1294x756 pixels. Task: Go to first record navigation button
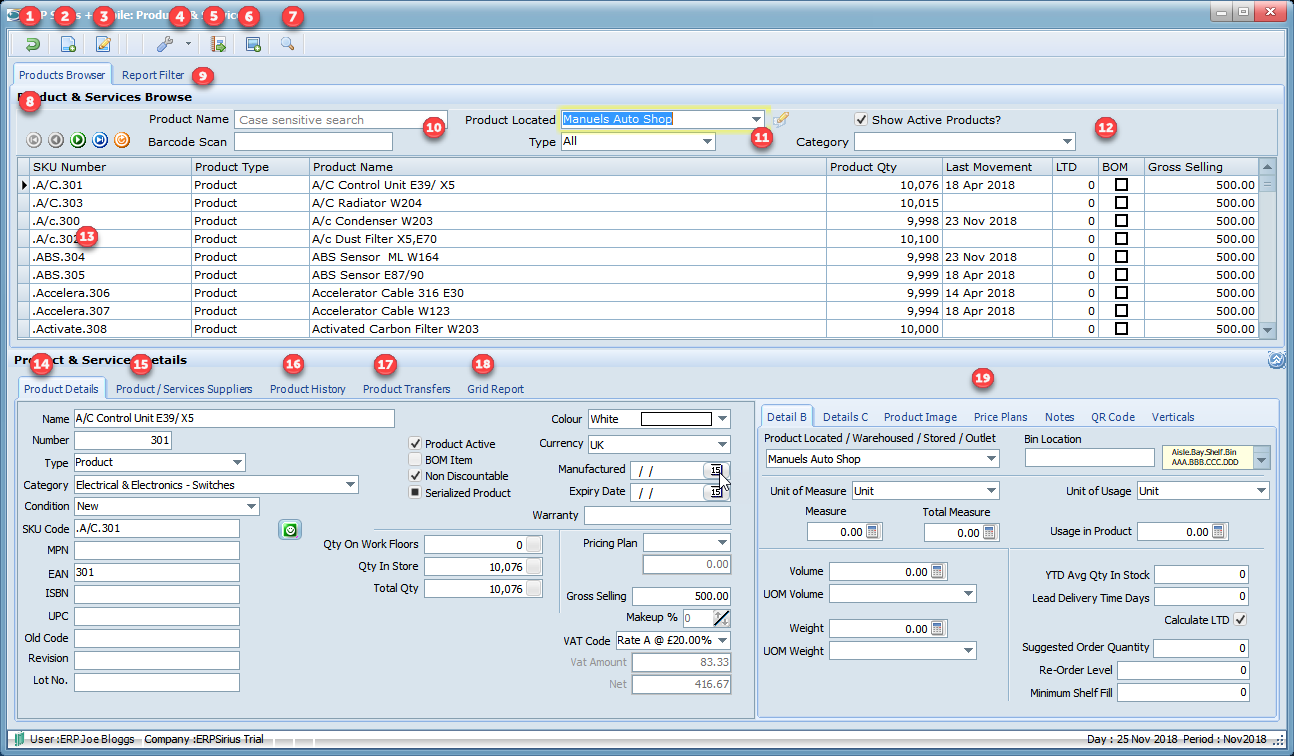click(x=34, y=140)
